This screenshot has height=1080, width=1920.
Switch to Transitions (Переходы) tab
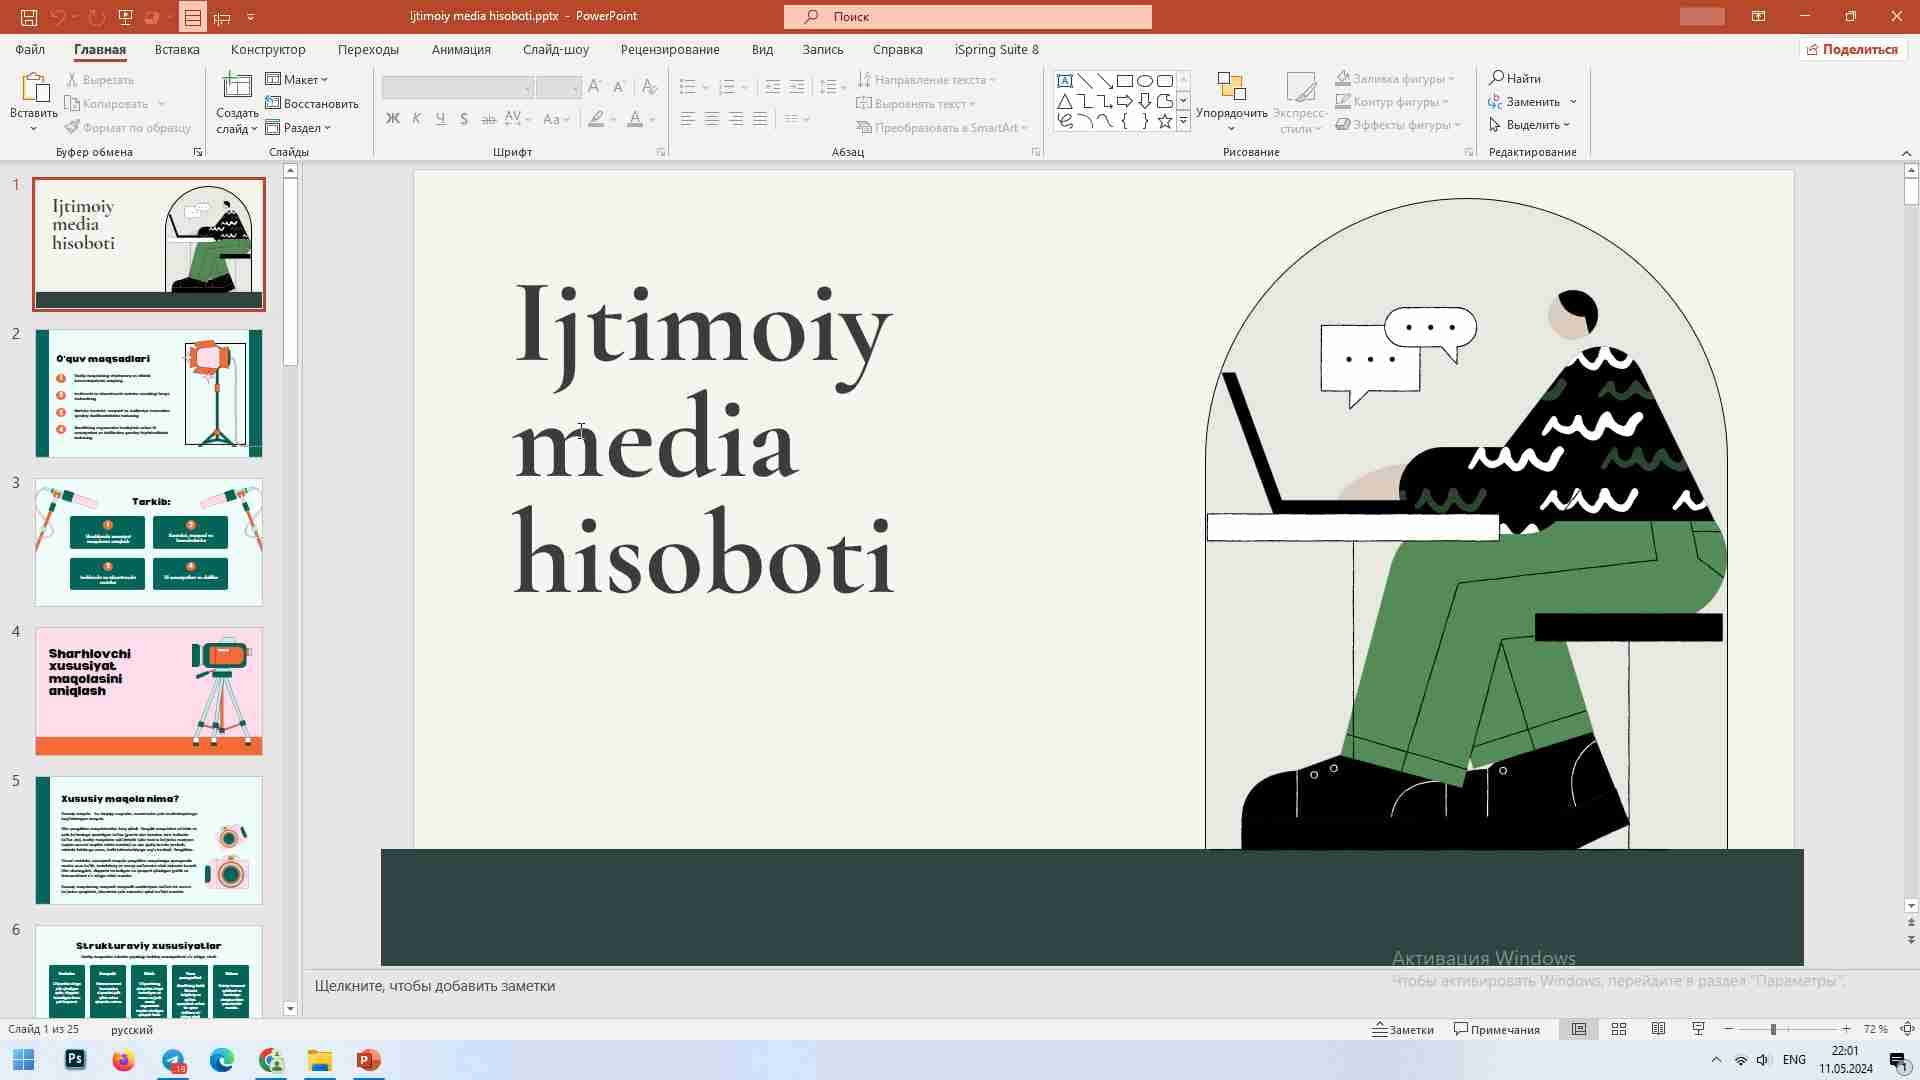368,49
